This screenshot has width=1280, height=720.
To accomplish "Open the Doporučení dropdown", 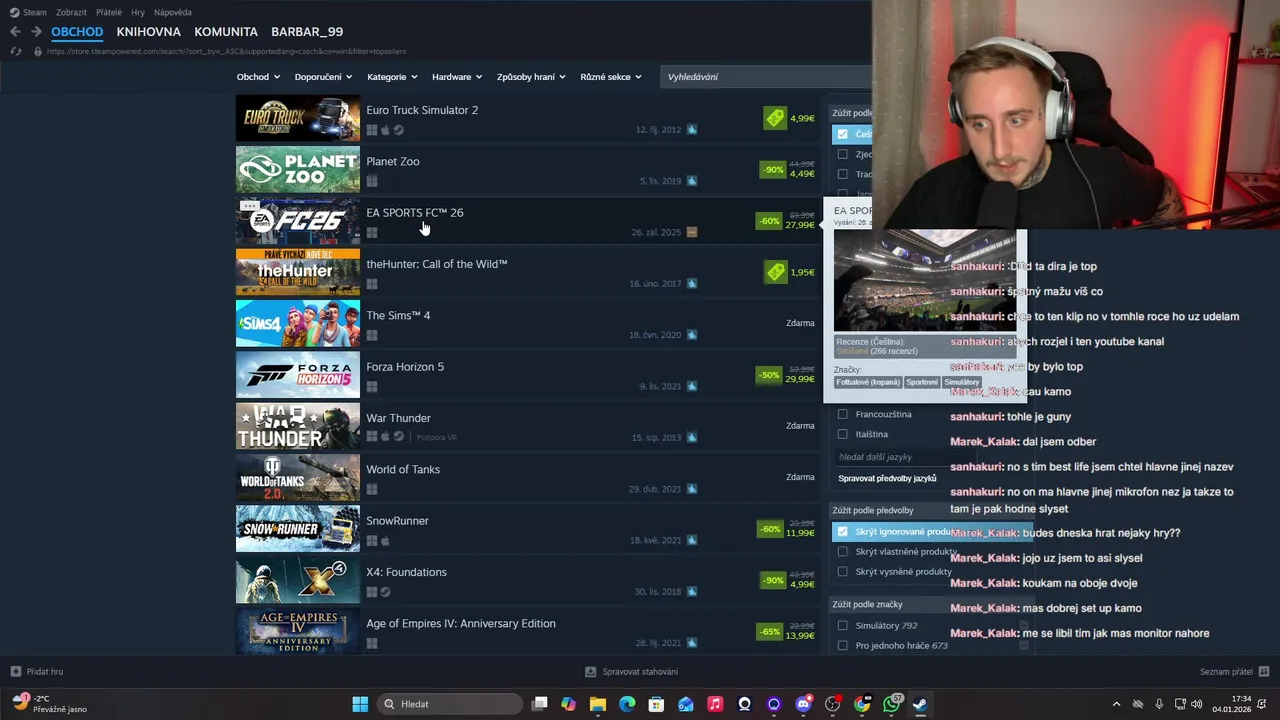I will 323,77.
